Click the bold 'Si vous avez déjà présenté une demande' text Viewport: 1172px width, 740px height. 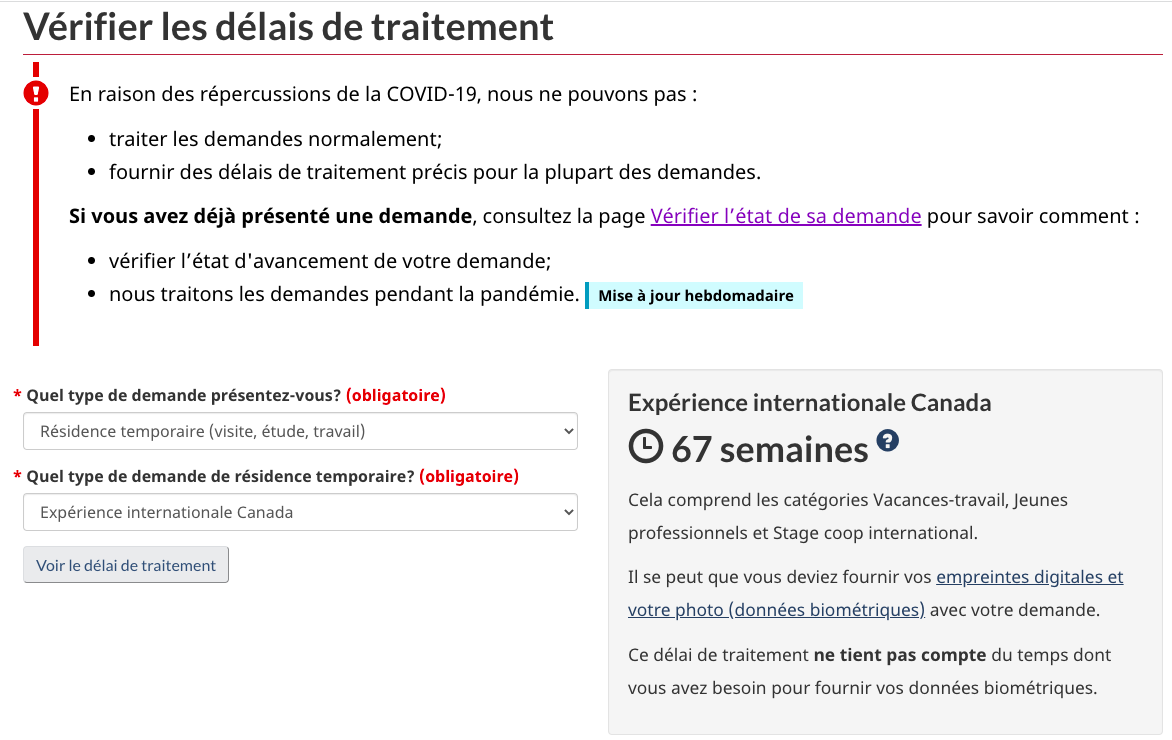click(270, 215)
